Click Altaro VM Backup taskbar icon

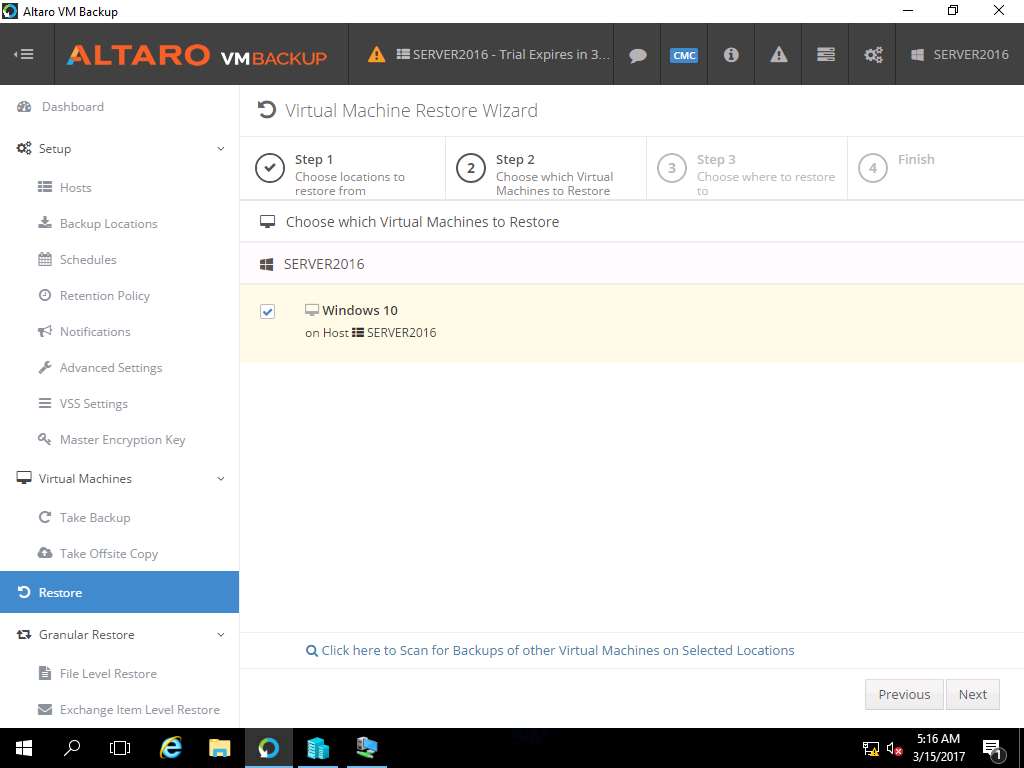point(268,748)
